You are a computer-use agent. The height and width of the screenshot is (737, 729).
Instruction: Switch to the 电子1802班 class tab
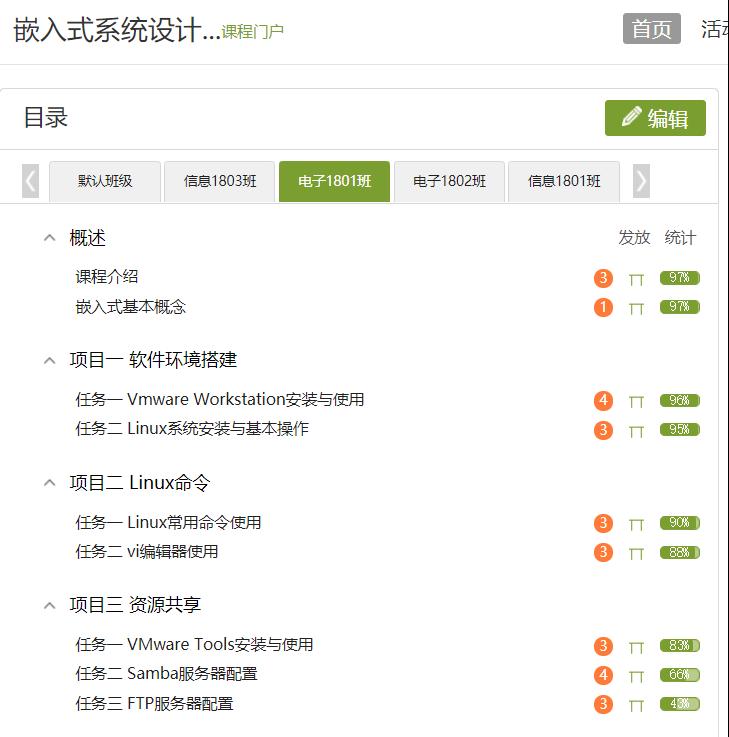pos(450,181)
